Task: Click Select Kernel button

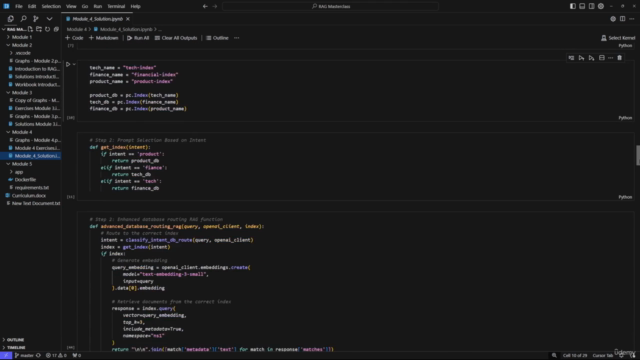Action: [x=618, y=38]
